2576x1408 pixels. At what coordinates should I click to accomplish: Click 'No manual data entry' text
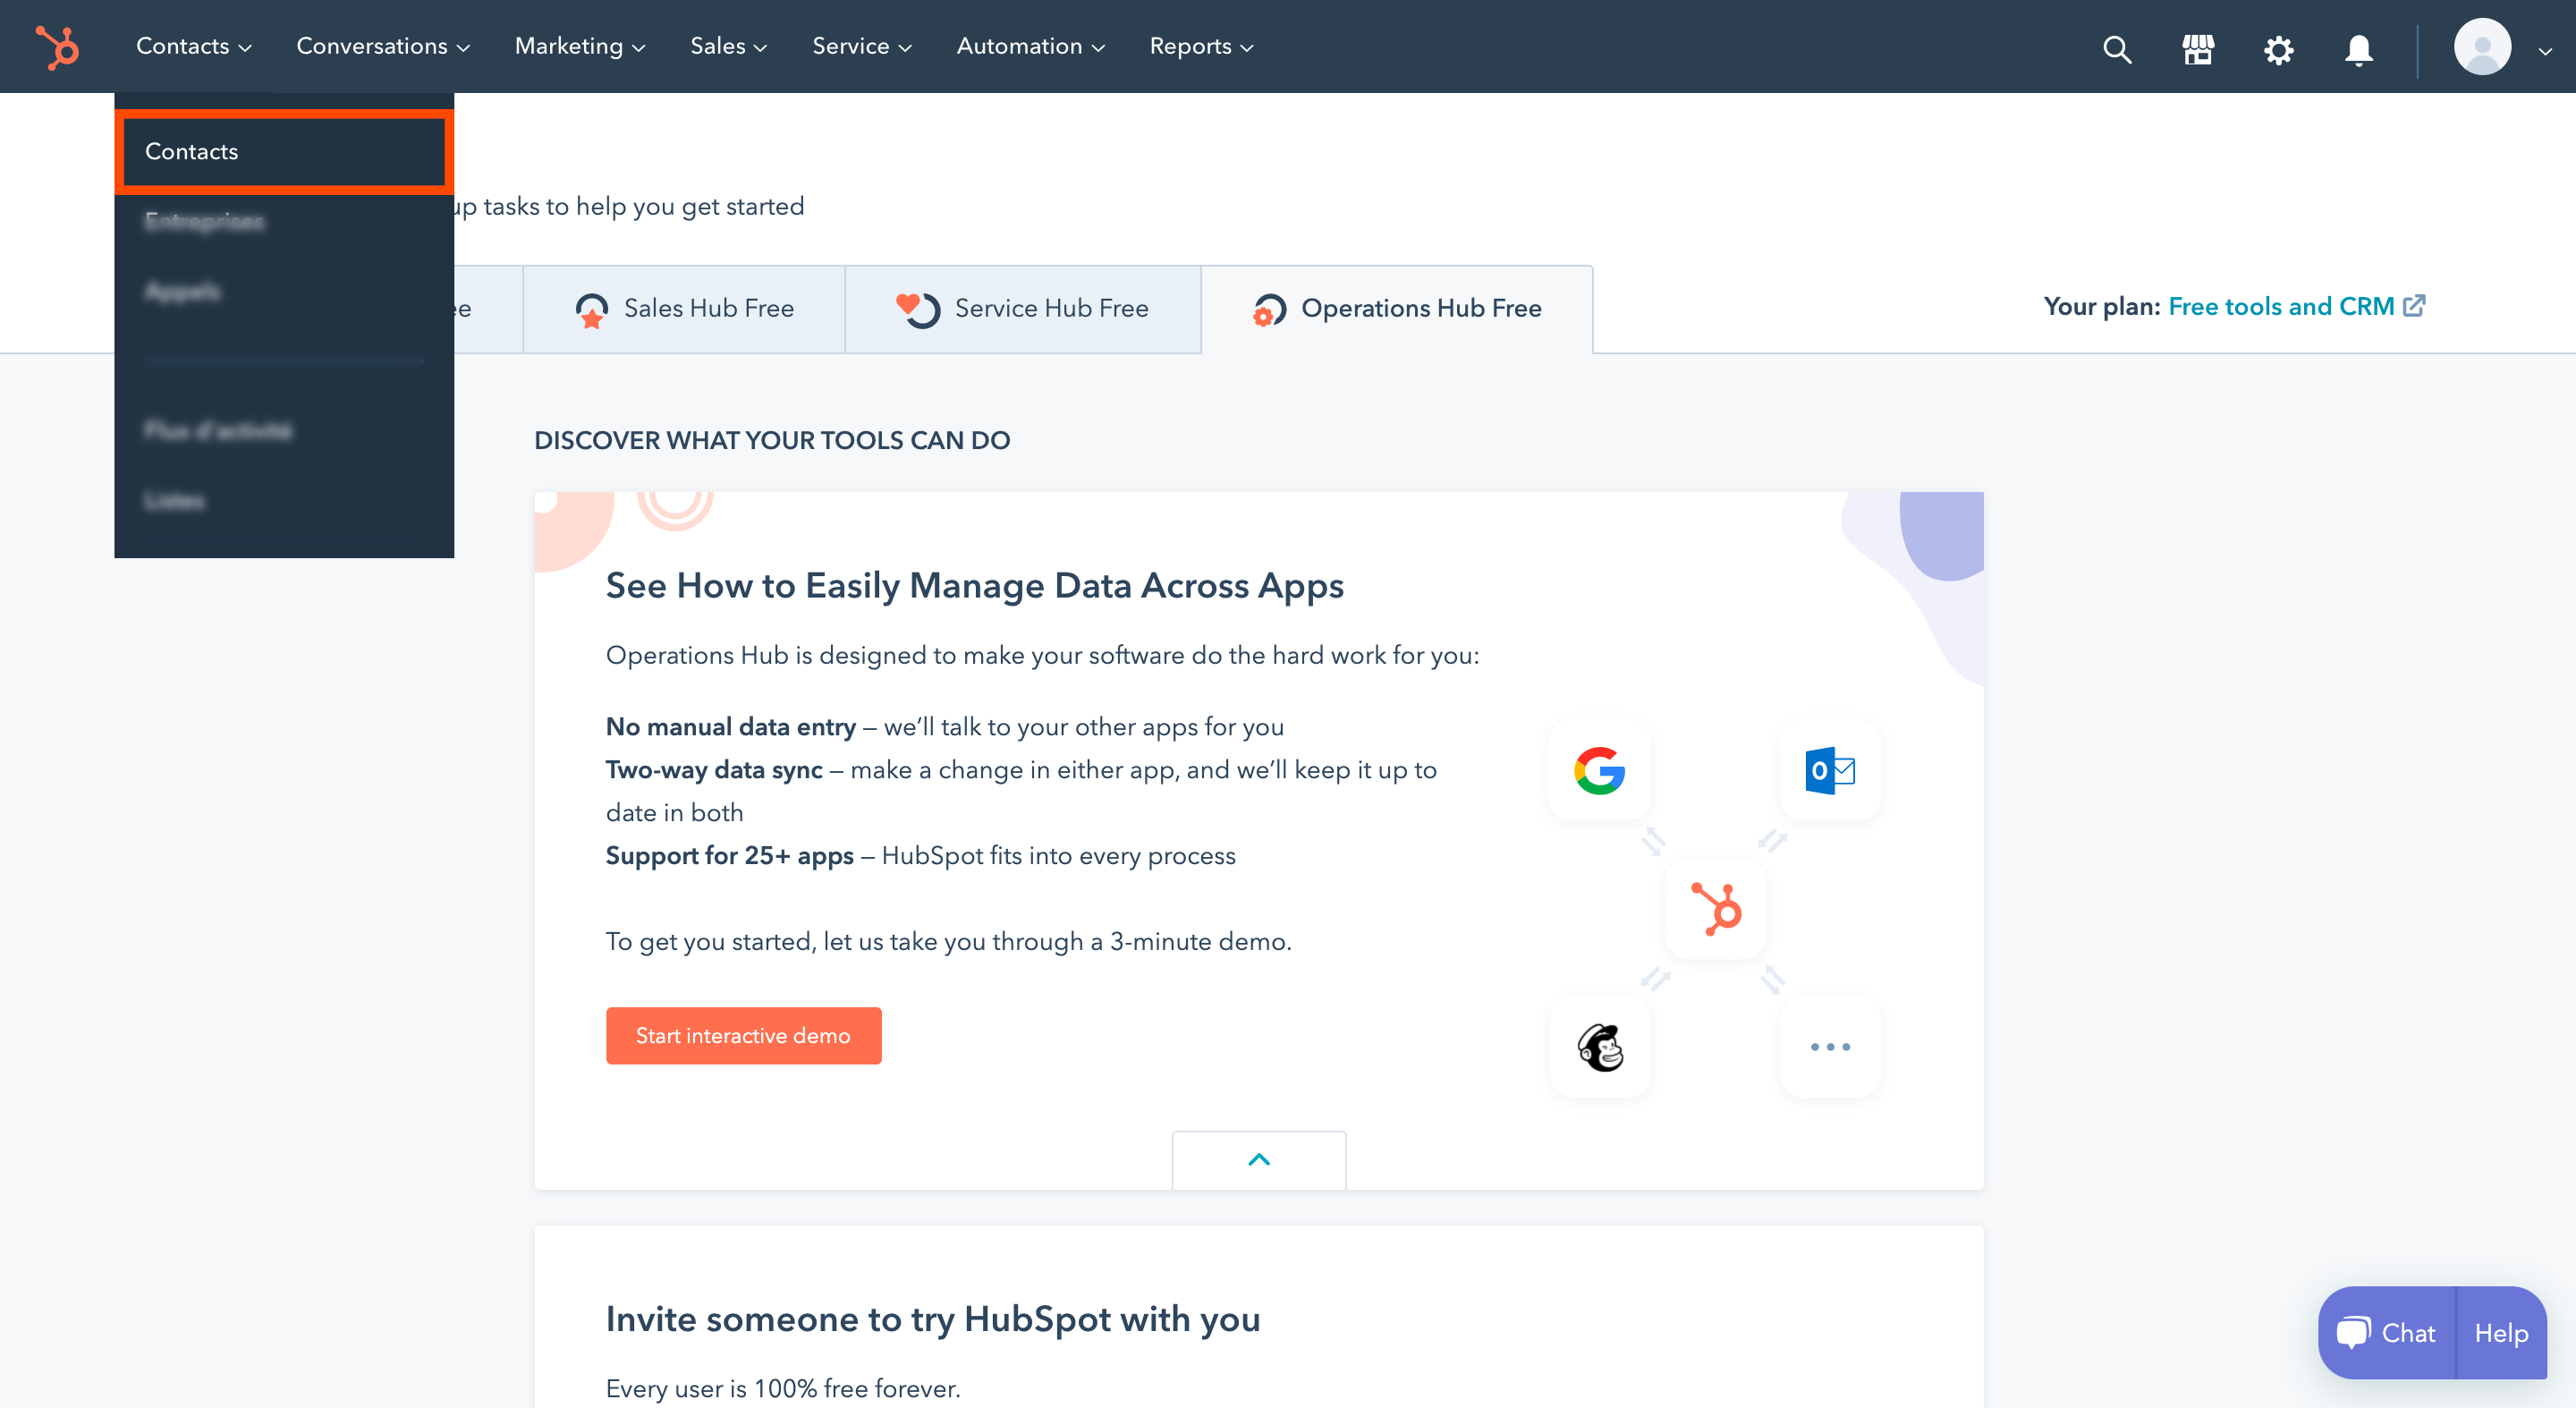731,726
